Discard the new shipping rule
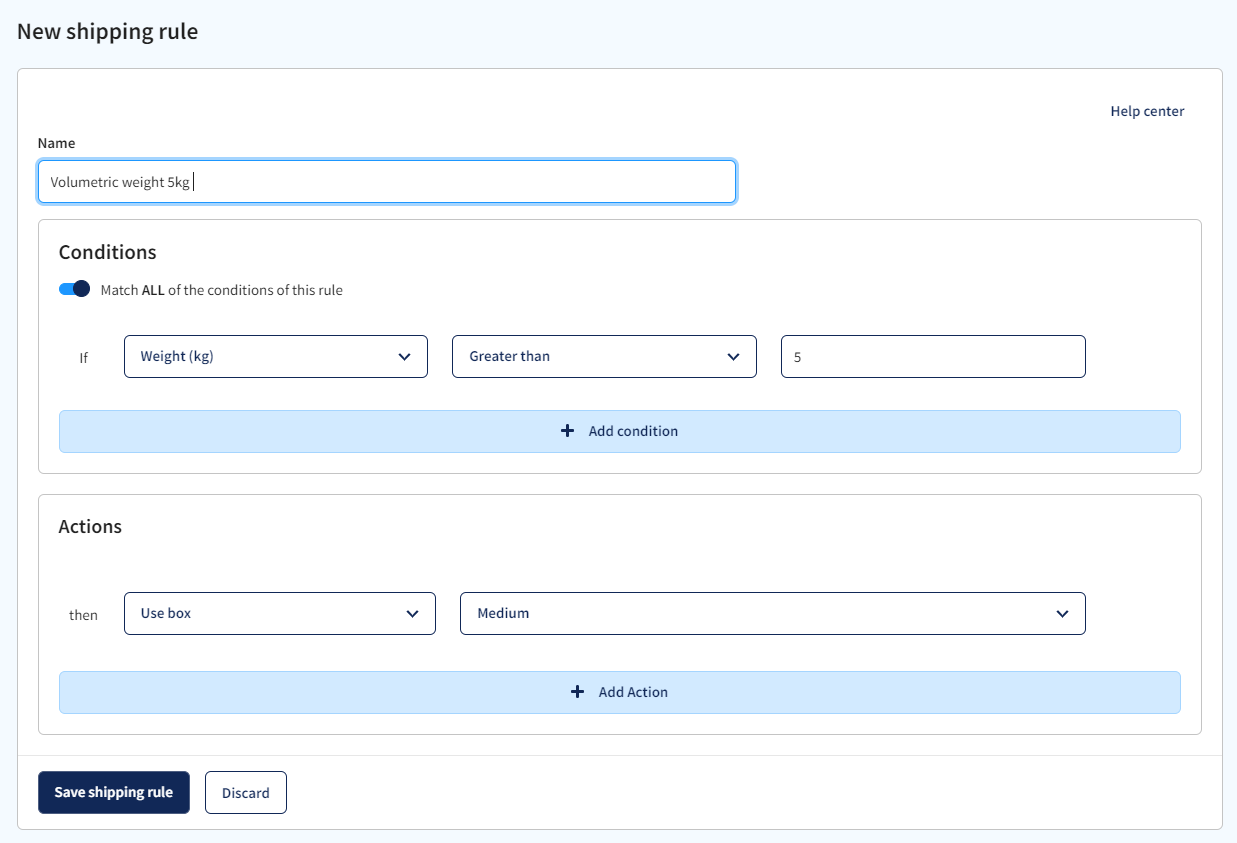 (245, 792)
